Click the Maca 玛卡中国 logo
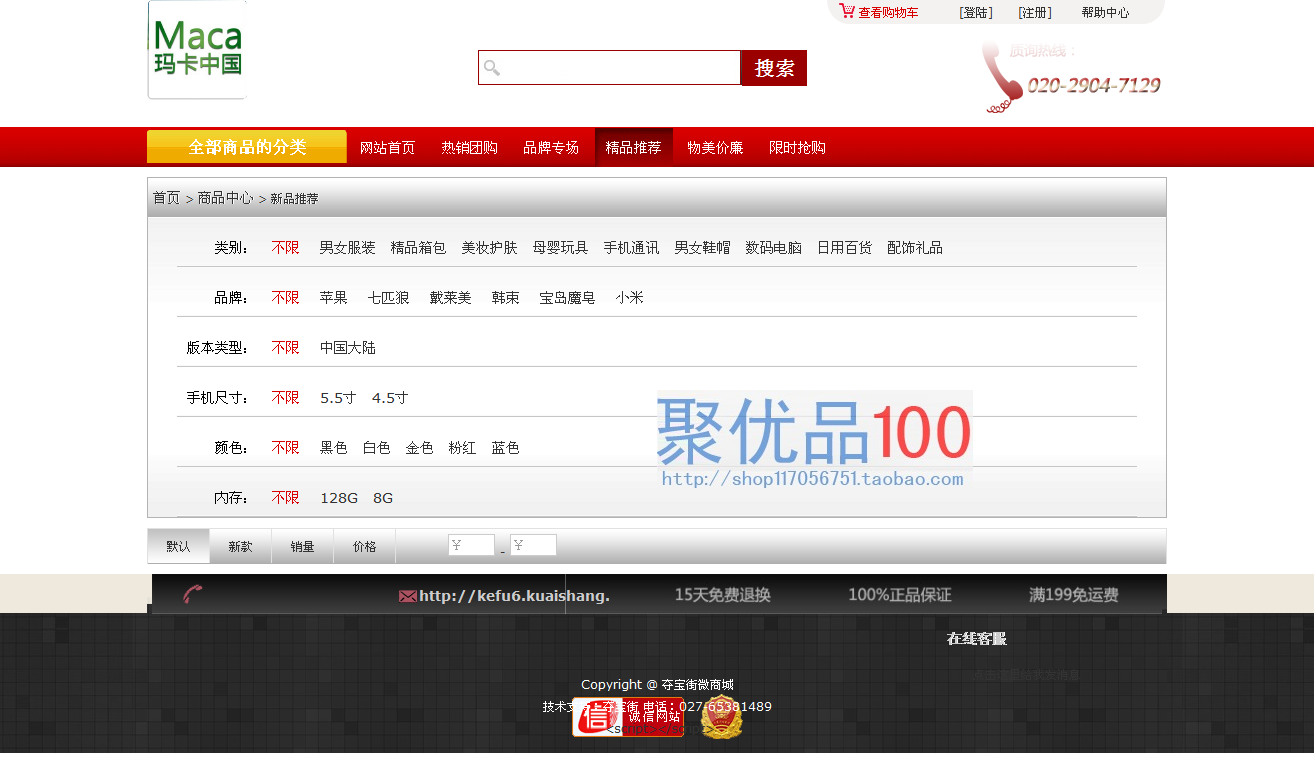This screenshot has height=781, width=1314. [197, 50]
